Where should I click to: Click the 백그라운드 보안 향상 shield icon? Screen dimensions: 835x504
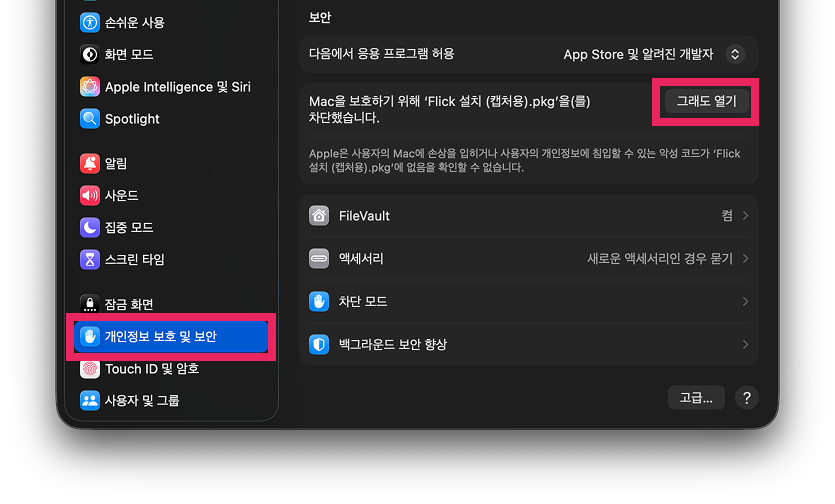point(319,345)
